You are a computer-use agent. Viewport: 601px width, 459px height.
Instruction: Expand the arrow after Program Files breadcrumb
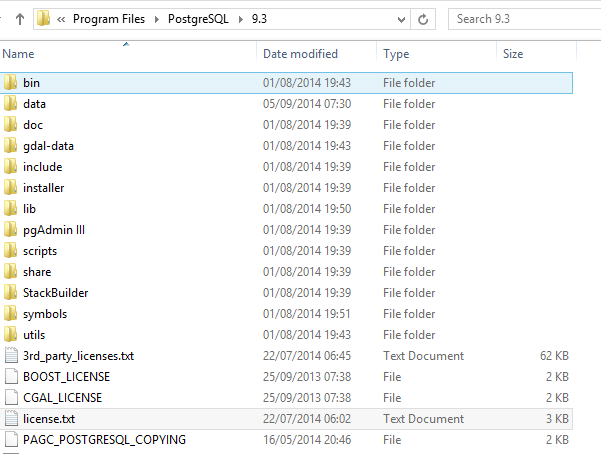click(156, 19)
